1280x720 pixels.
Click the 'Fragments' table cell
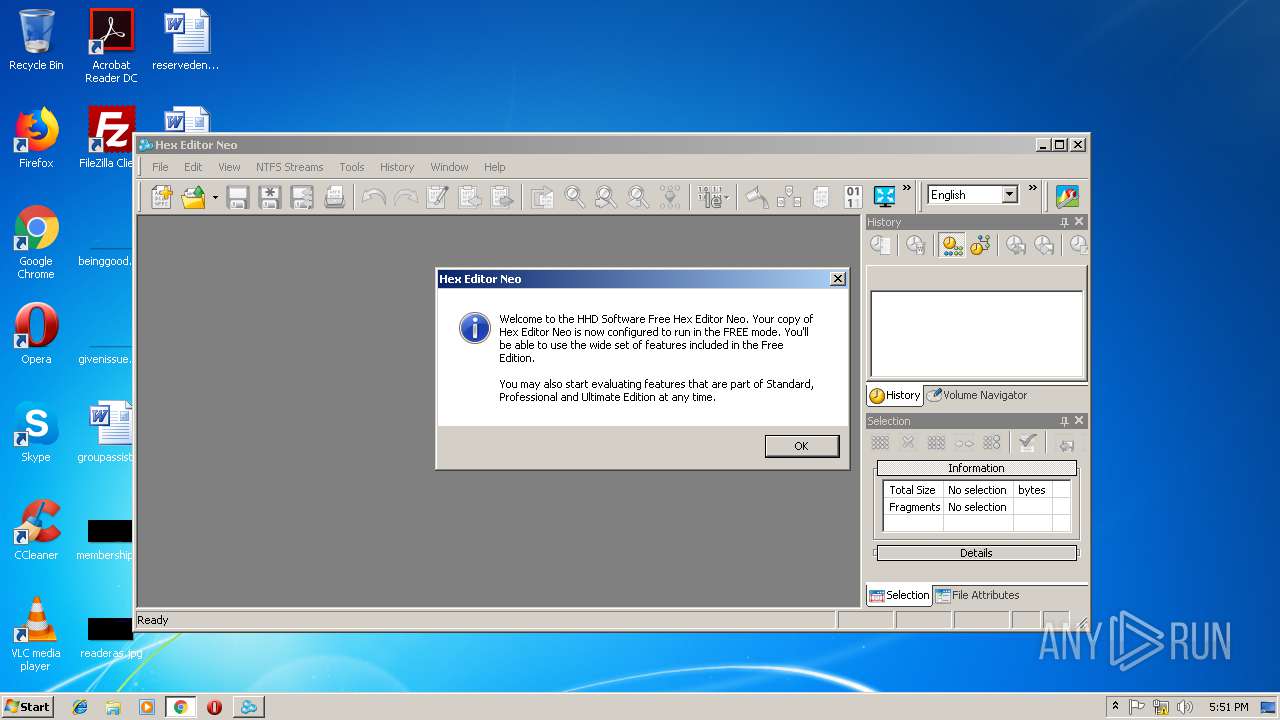click(914, 507)
